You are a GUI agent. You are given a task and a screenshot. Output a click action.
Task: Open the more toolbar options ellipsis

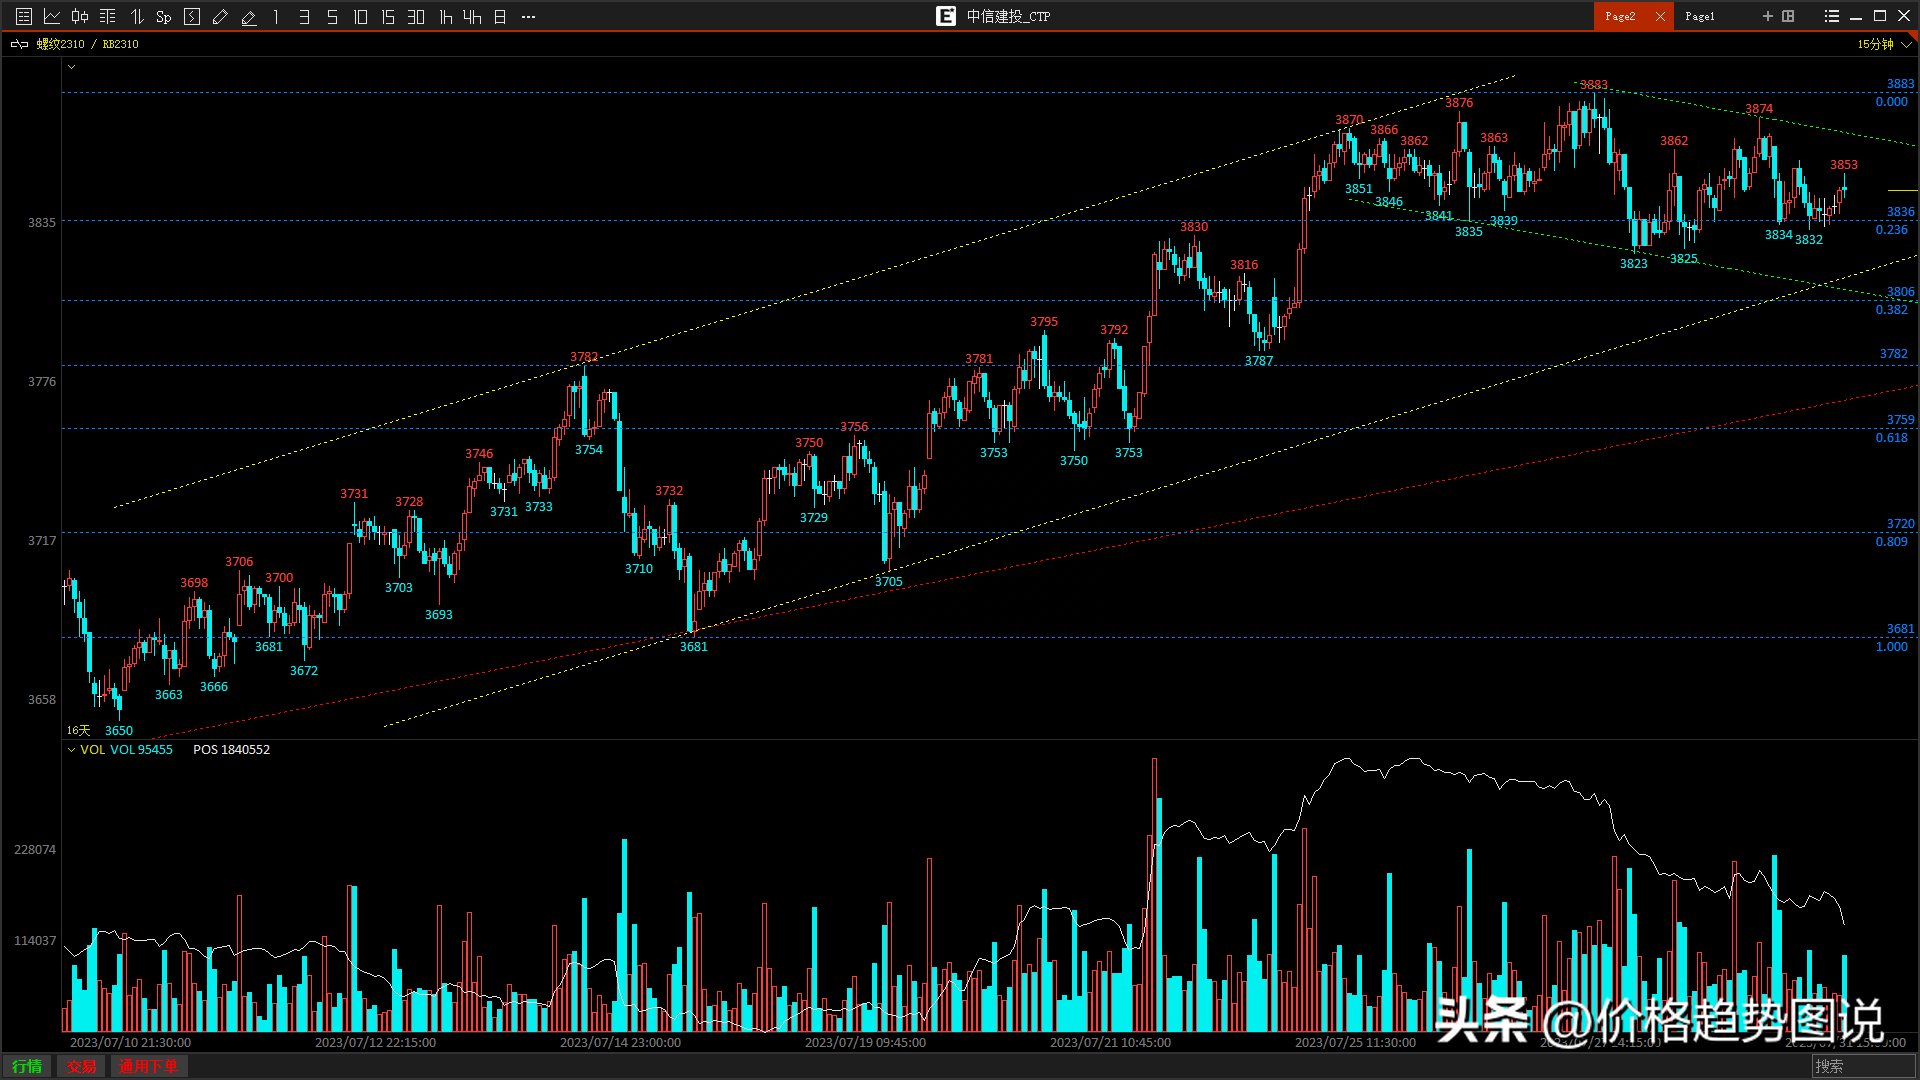point(528,16)
